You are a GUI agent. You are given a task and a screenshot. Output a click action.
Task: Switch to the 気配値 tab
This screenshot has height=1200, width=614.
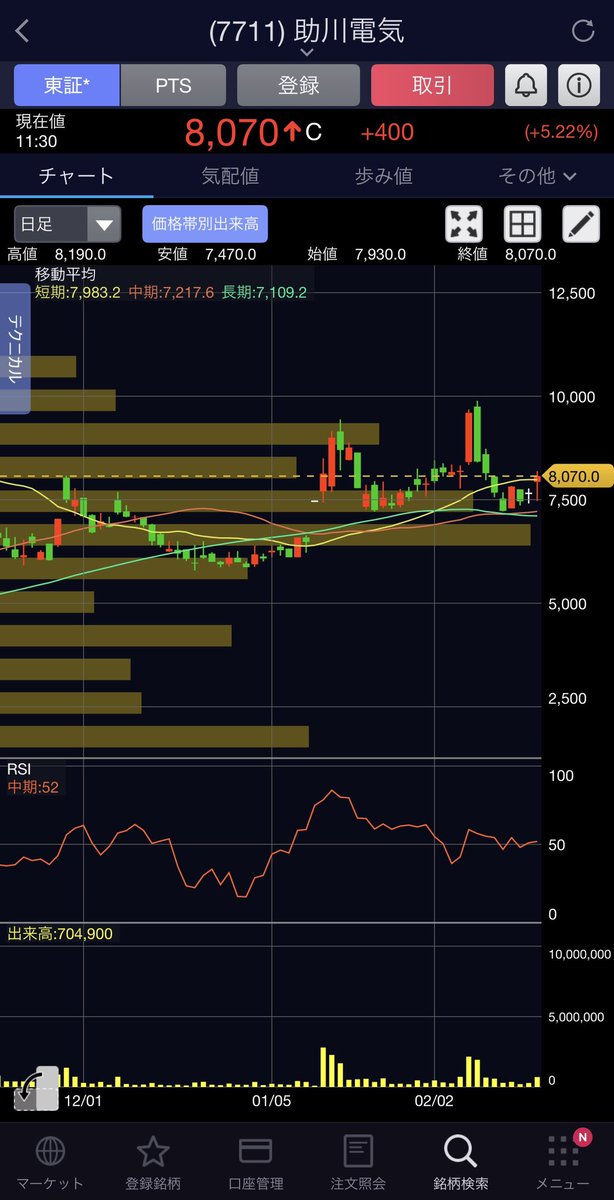coord(230,176)
